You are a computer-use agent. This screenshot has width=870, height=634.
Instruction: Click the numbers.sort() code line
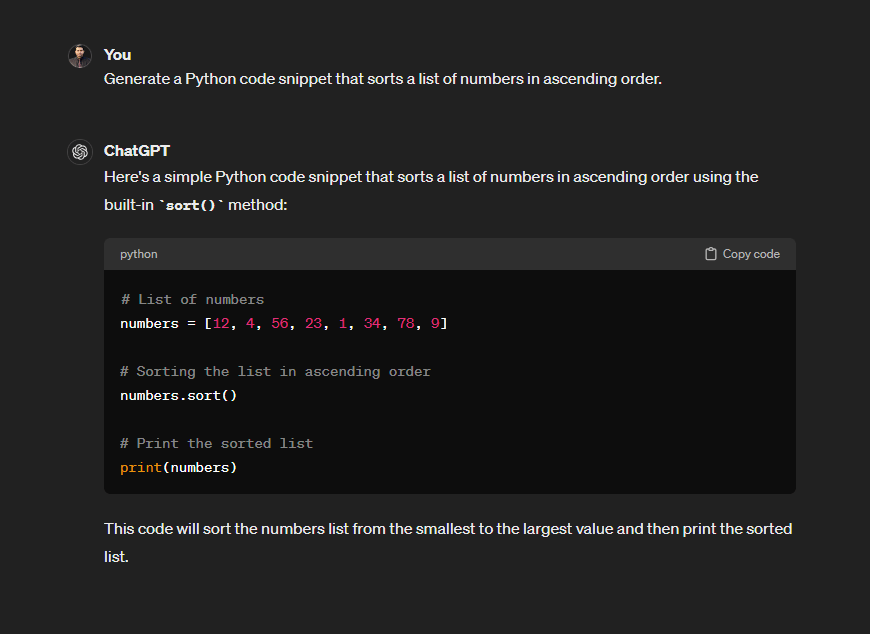(x=178, y=395)
